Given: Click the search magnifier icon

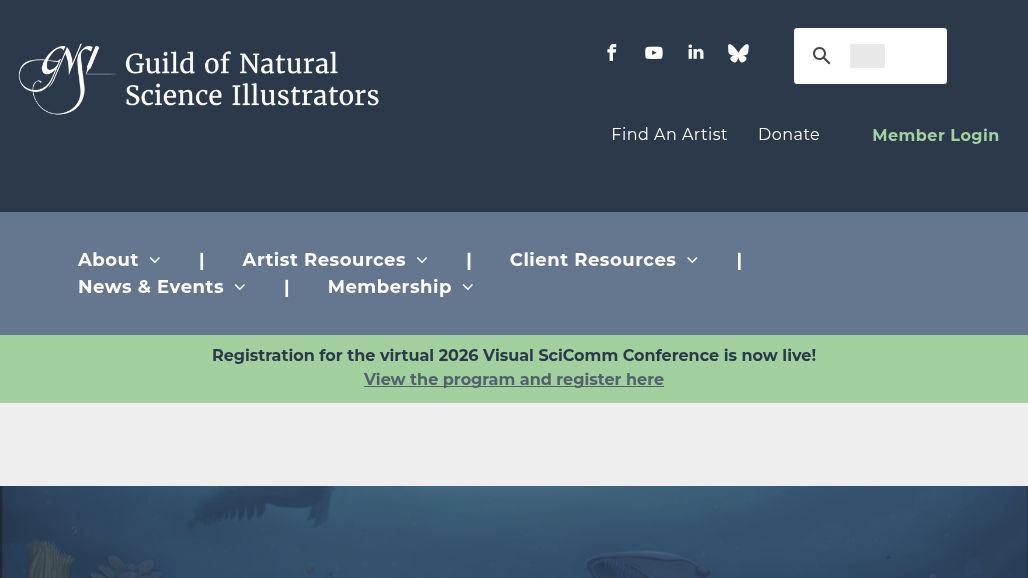Looking at the screenshot, I should (821, 56).
